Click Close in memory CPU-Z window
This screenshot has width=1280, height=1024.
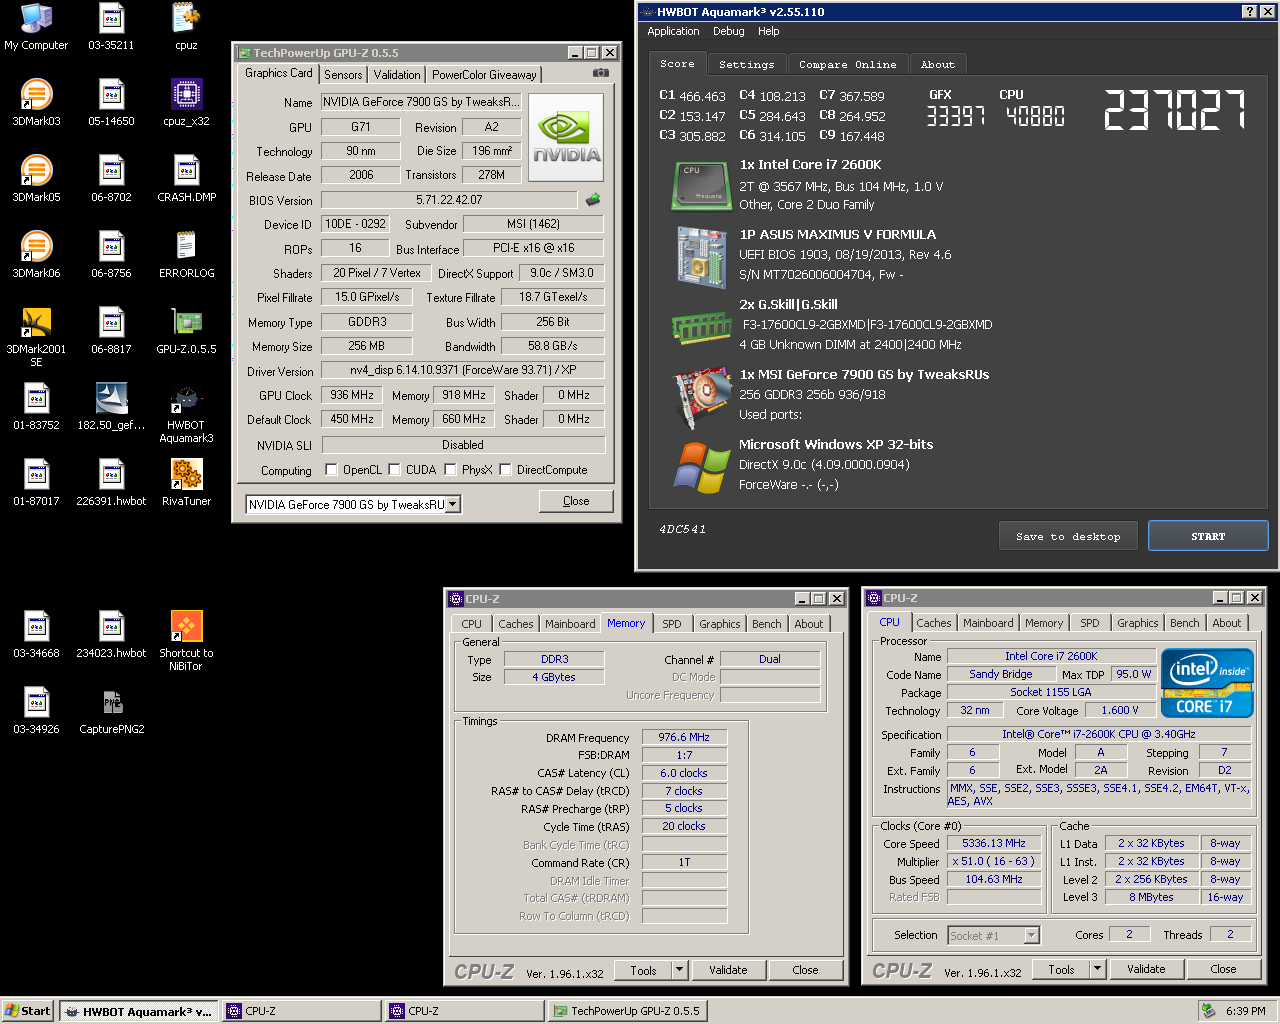point(805,969)
